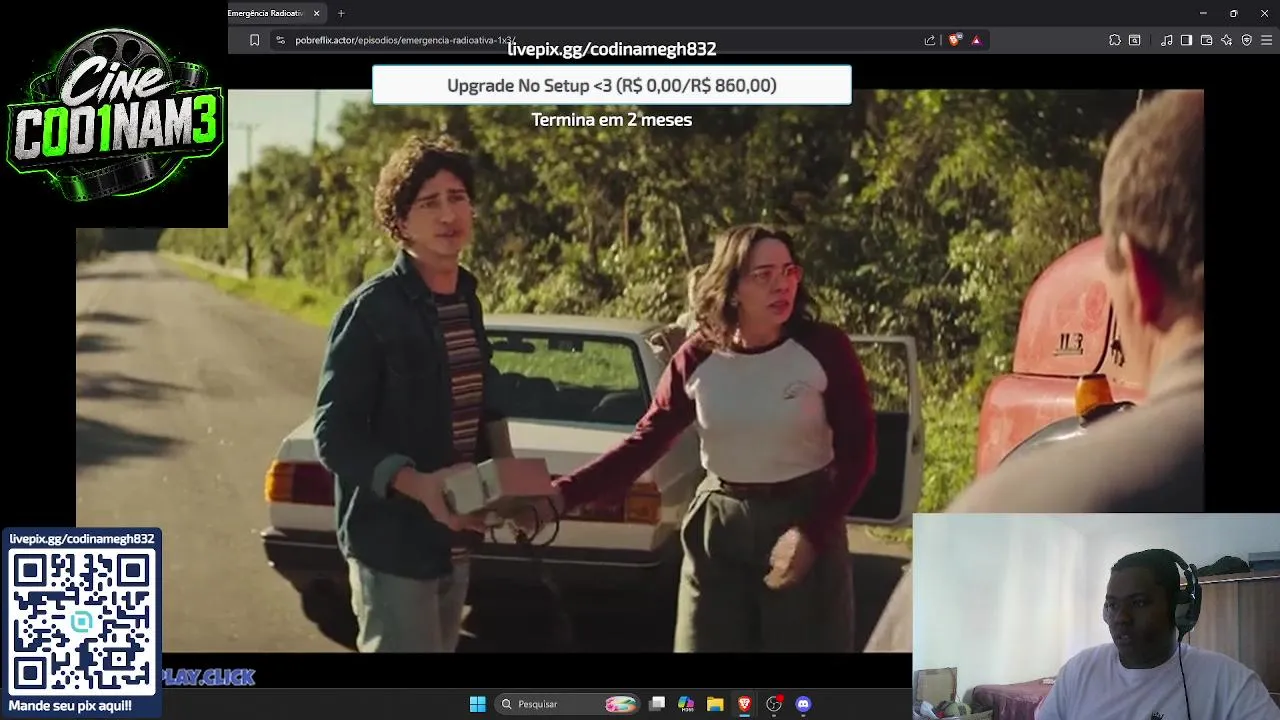Close the Emergência Radioativa tab

tap(317, 13)
